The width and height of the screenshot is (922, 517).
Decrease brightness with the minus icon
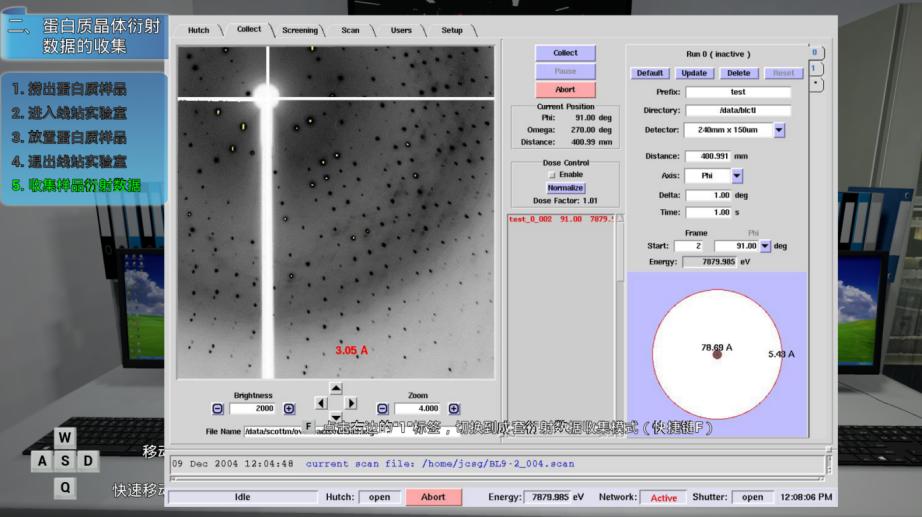[217, 409]
